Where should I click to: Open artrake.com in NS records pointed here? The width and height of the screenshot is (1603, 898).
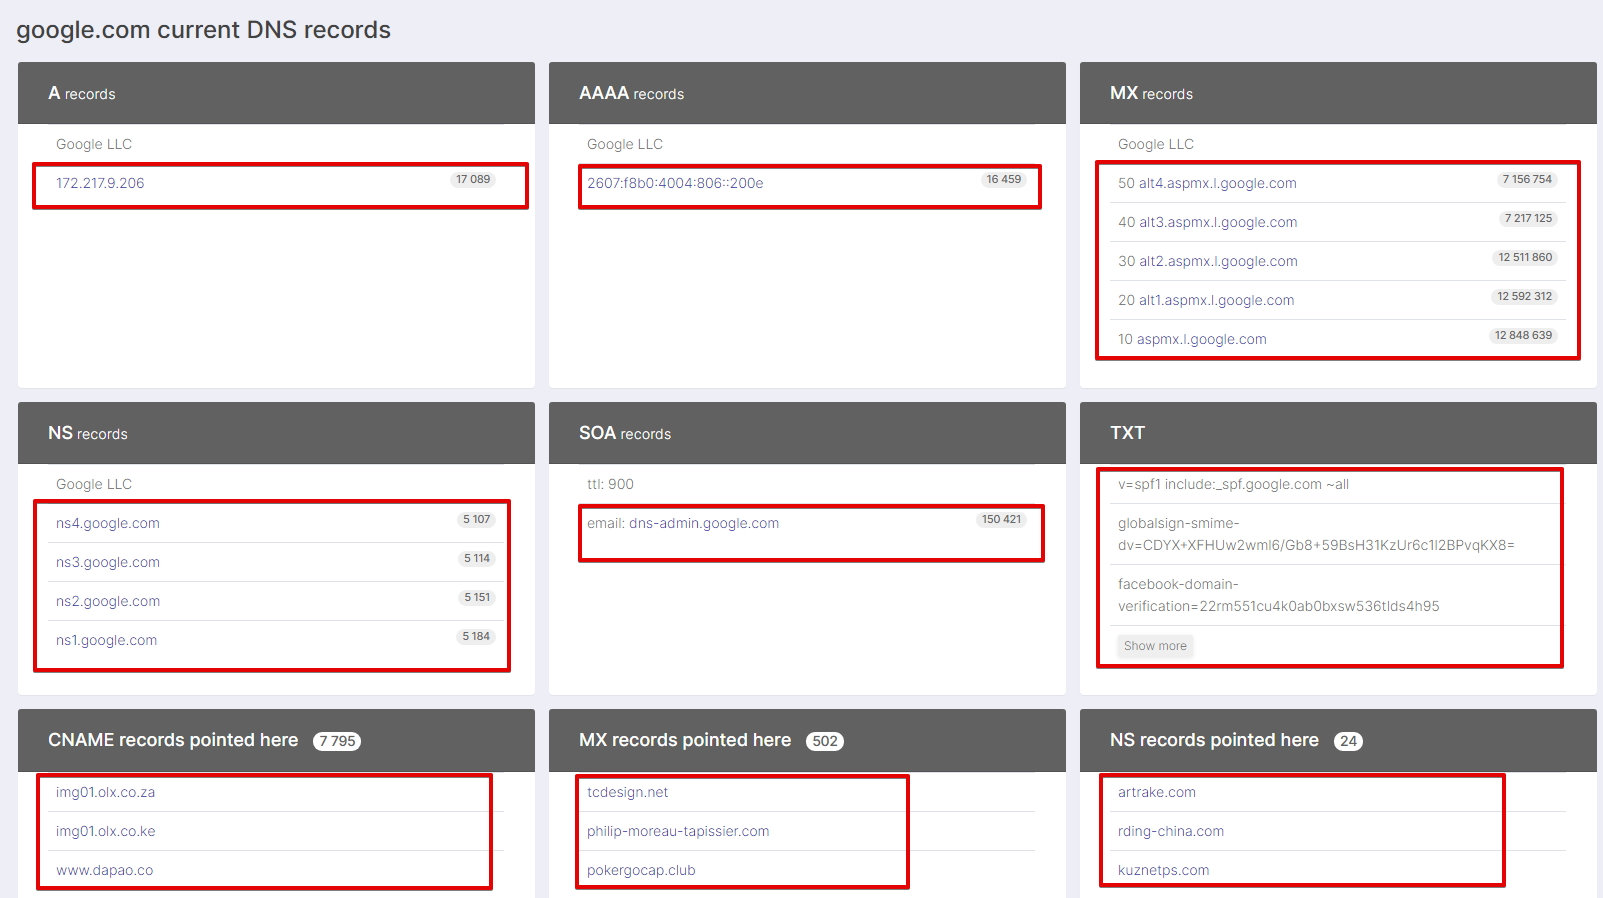(x=1156, y=792)
